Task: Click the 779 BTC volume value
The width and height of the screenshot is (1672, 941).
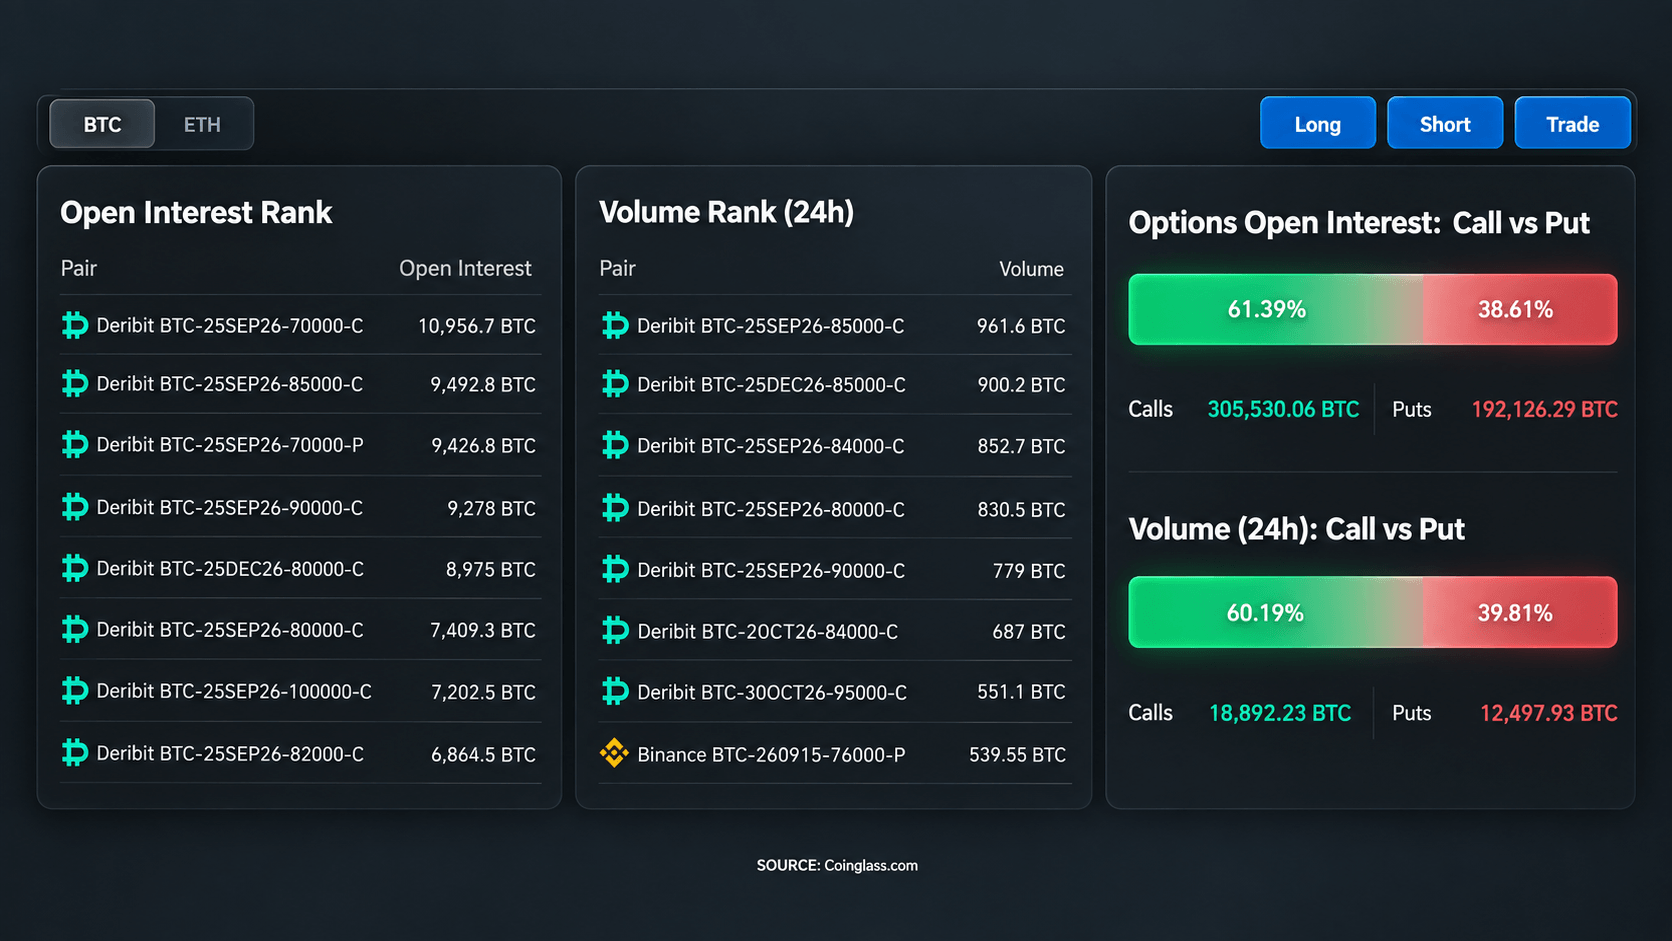Action: click(x=1029, y=571)
